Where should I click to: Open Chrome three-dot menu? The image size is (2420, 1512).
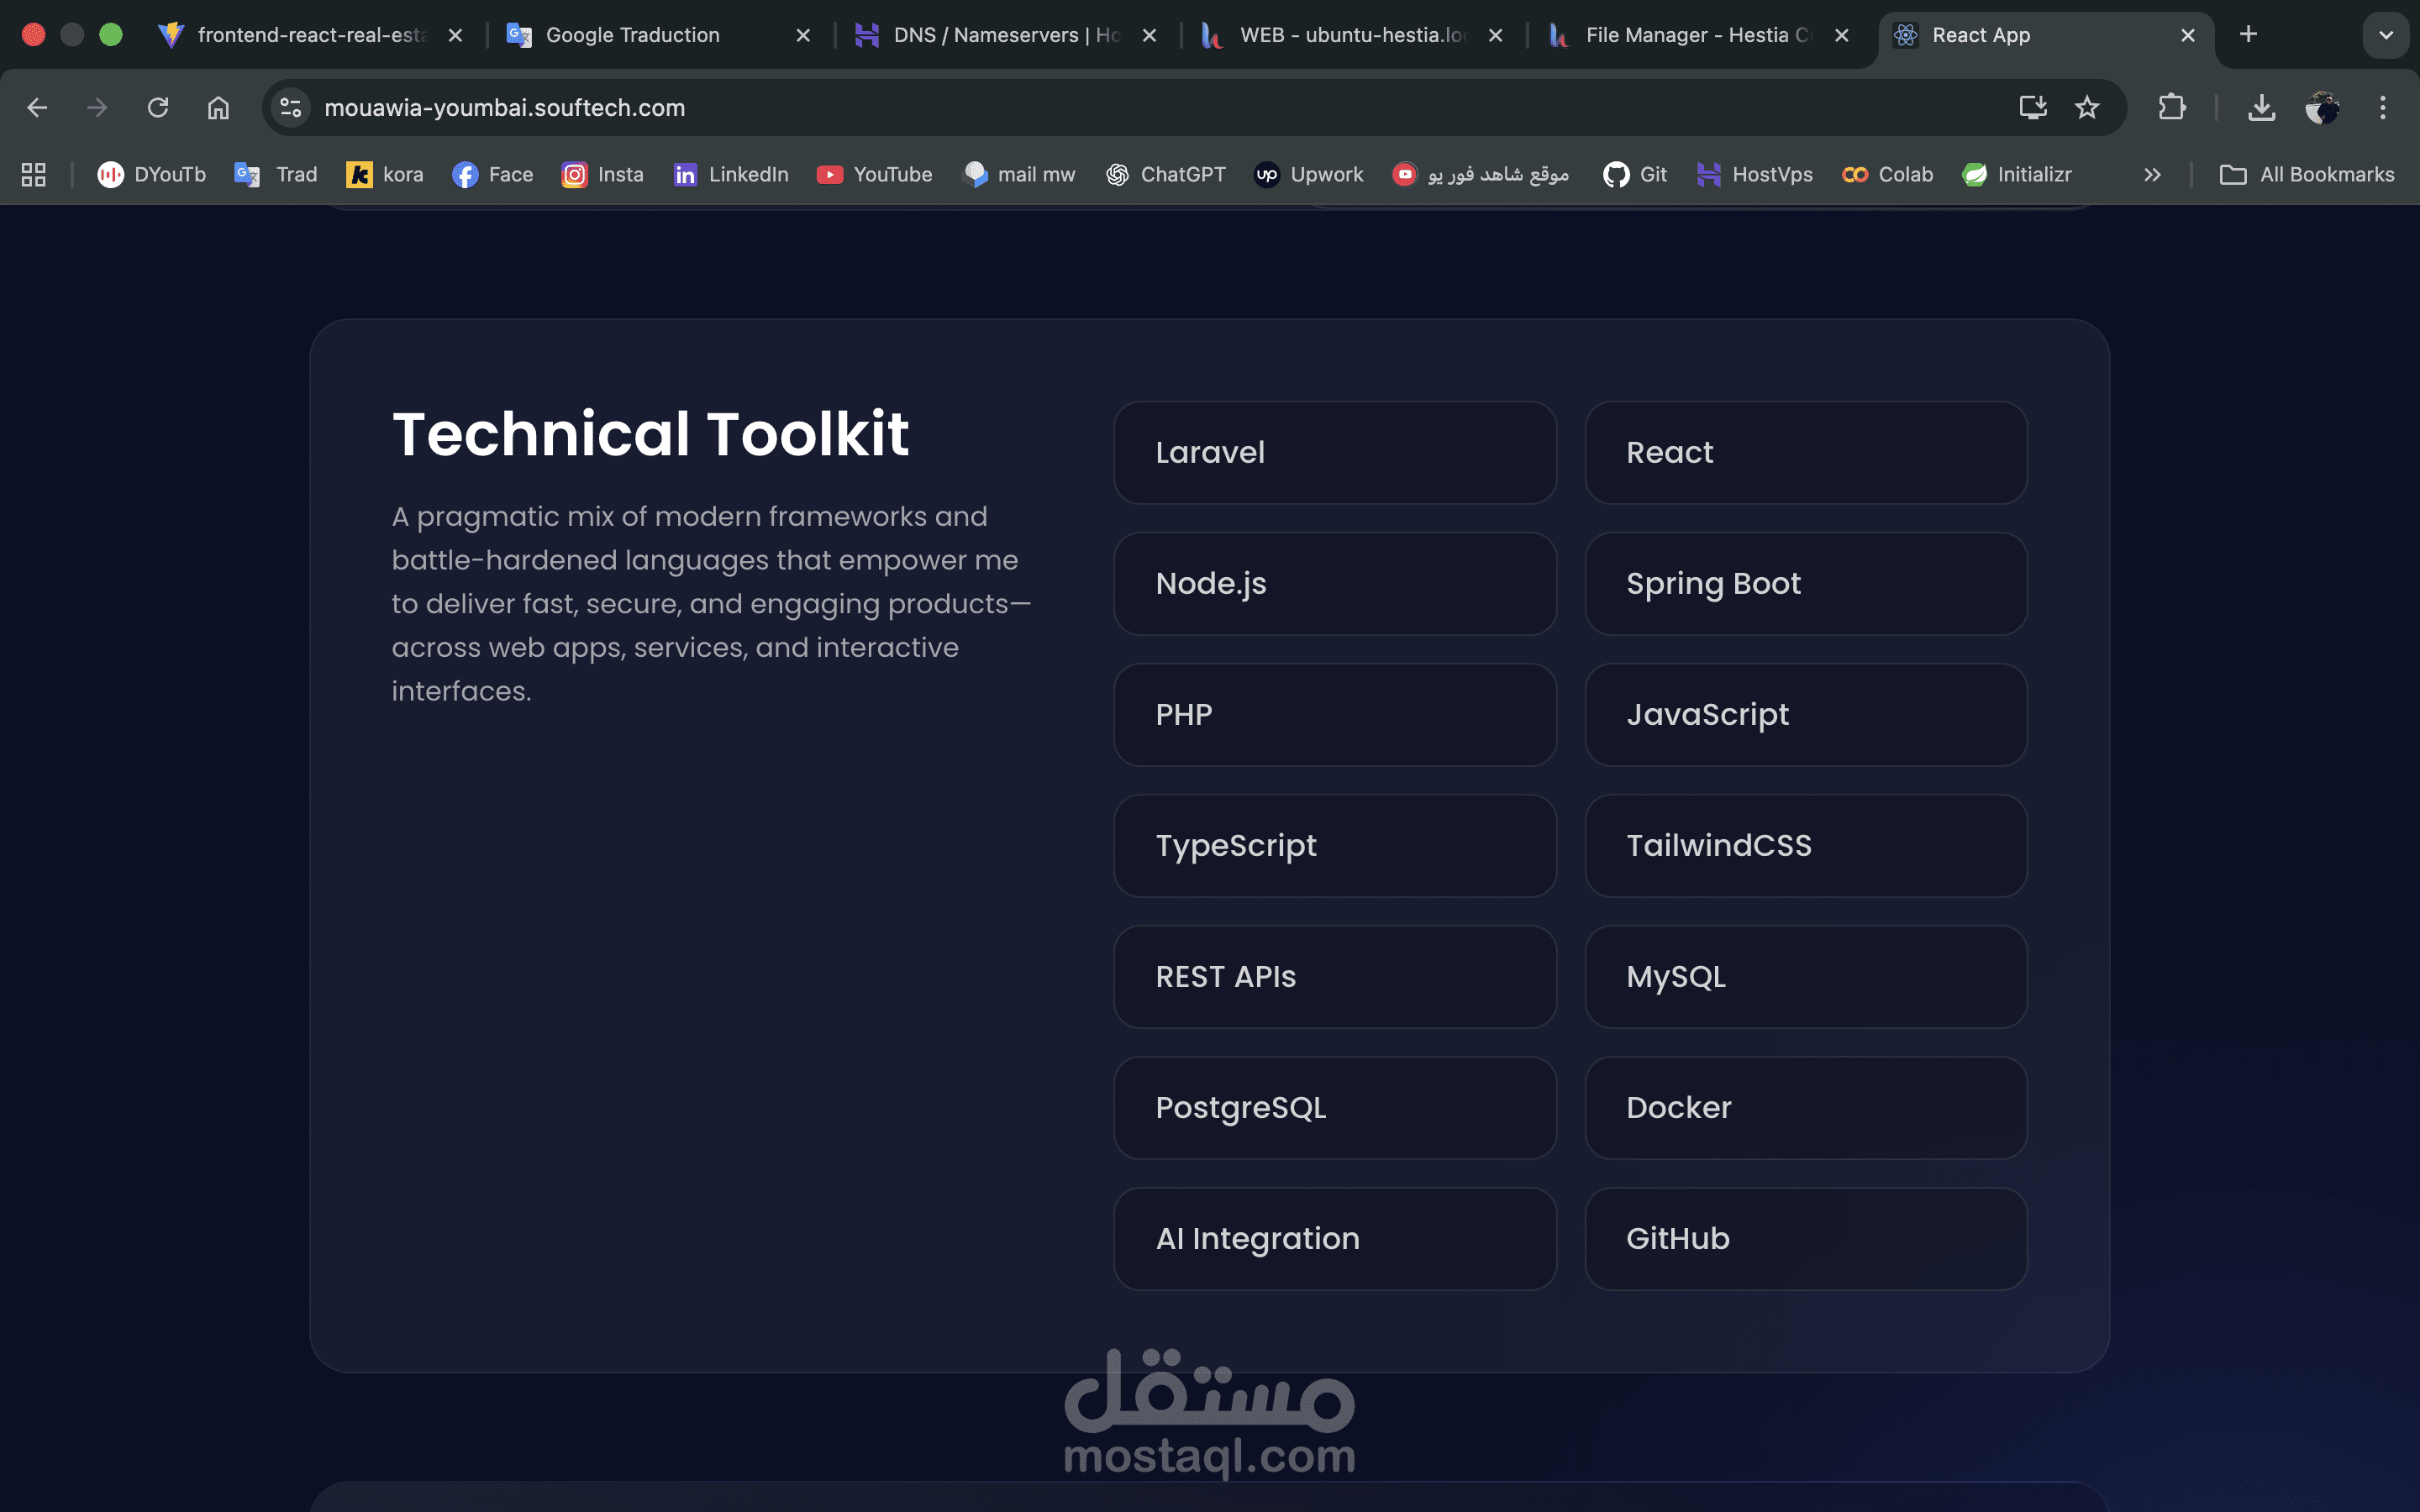tap(2383, 107)
